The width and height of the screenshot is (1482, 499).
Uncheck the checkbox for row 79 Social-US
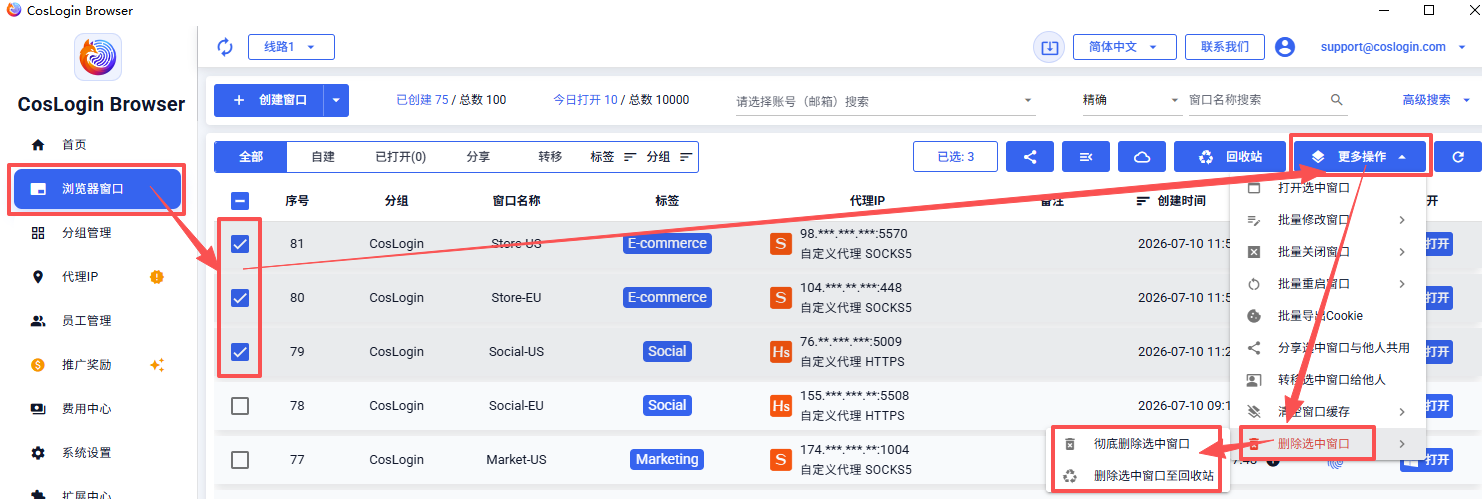click(240, 352)
